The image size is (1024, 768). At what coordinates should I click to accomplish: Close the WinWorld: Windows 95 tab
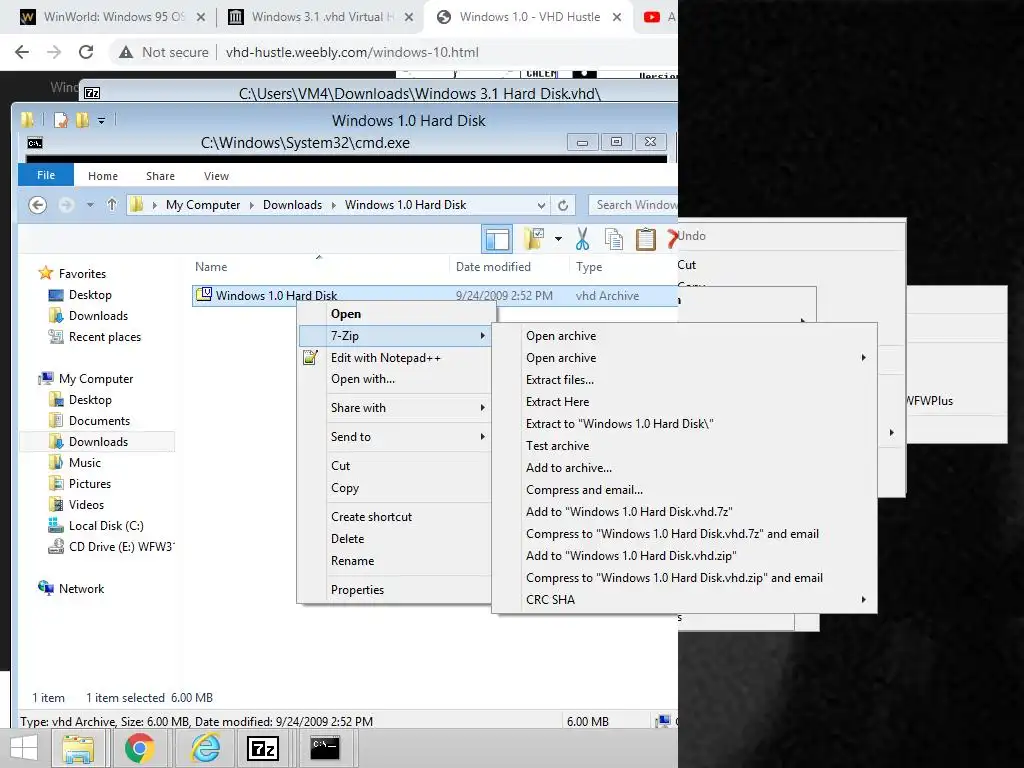tap(201, 18)
